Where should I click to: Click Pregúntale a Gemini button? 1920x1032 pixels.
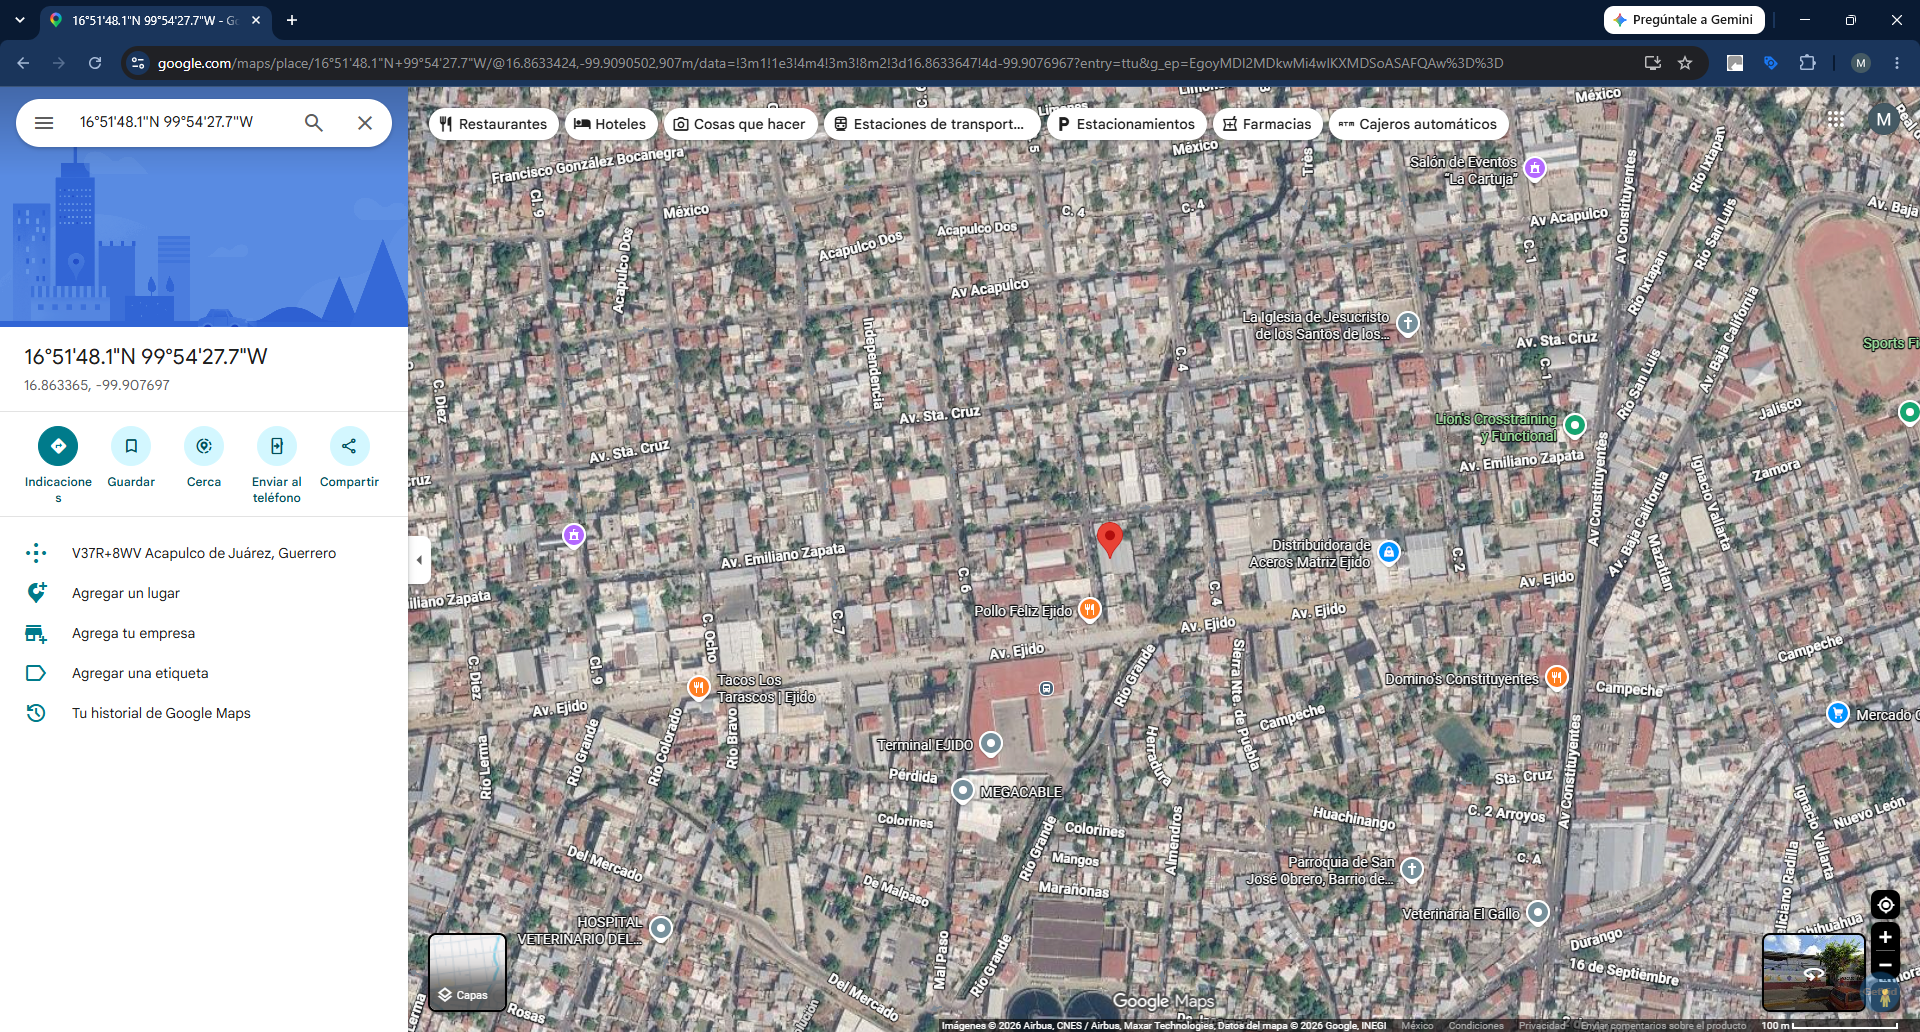pos(1684,20)
